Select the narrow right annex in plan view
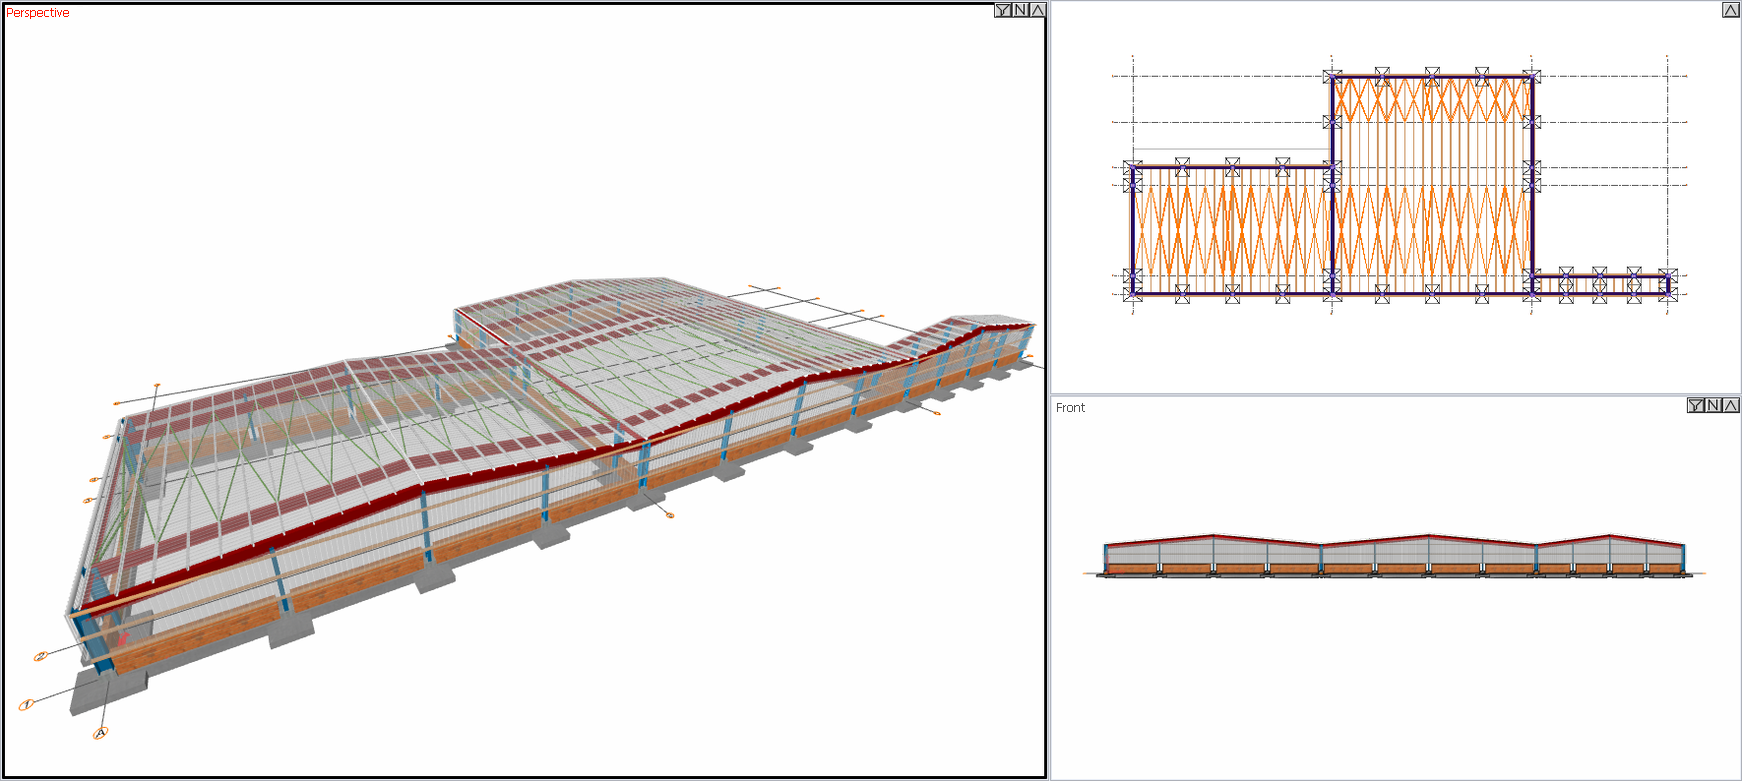Screen dimensions: 1742x781 [x=1600, y=285]
